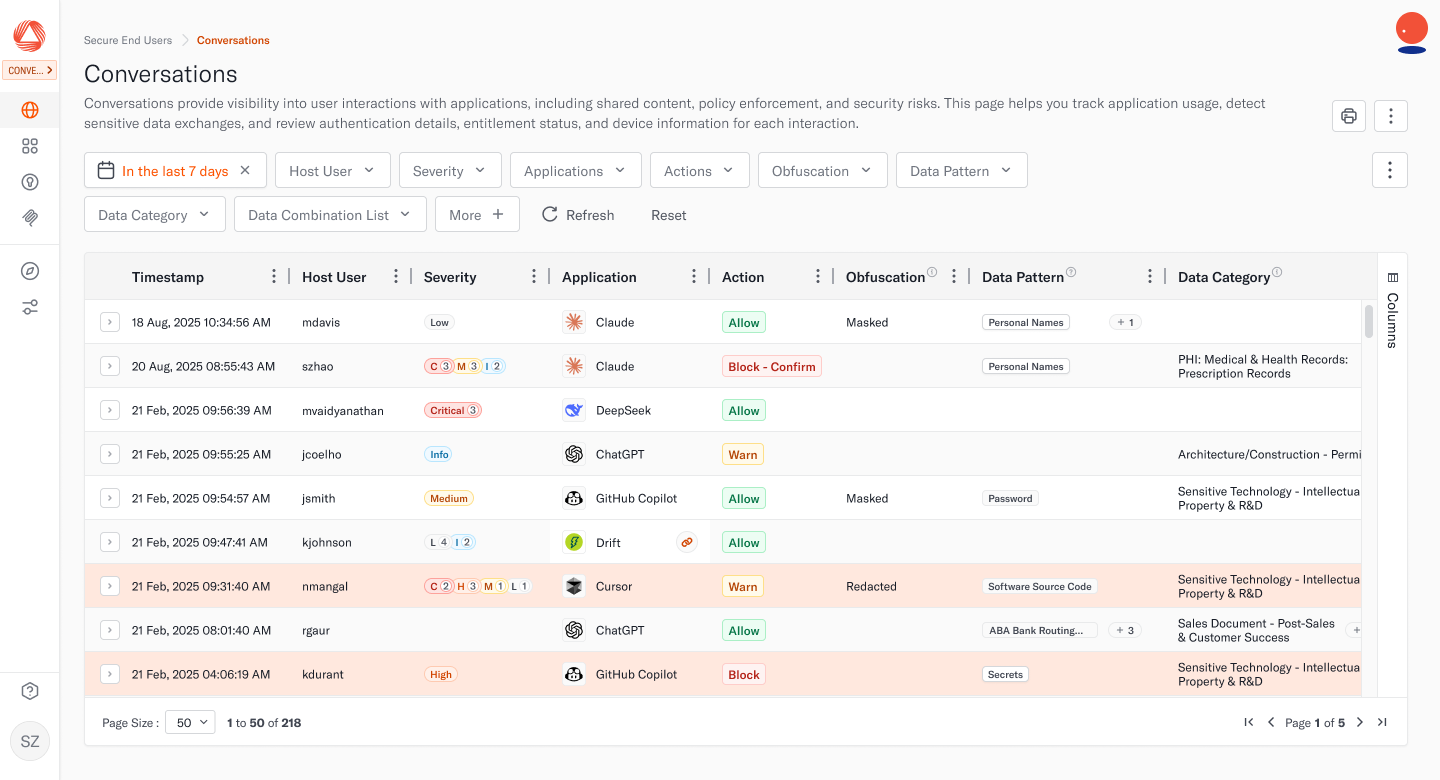Viewport: 1440px width, 780px height.
Task: Click the Secure End Users breadcrumb
Action: pos(128,40)
